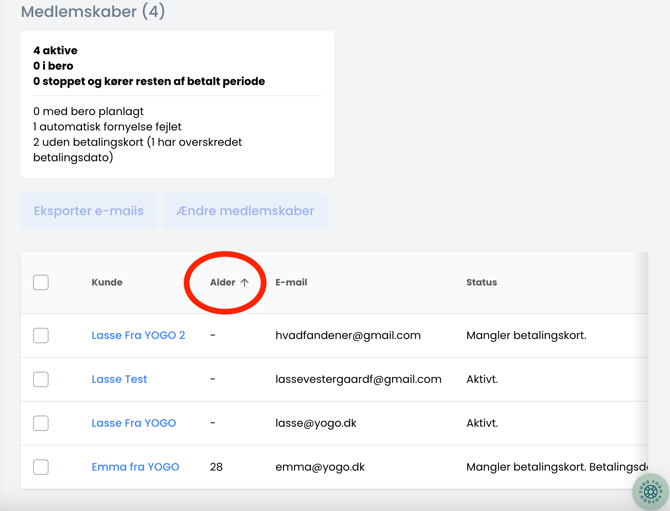Open the round YOGO widget icon
Viewport: 670px width, 511px height.
point(650,491)
